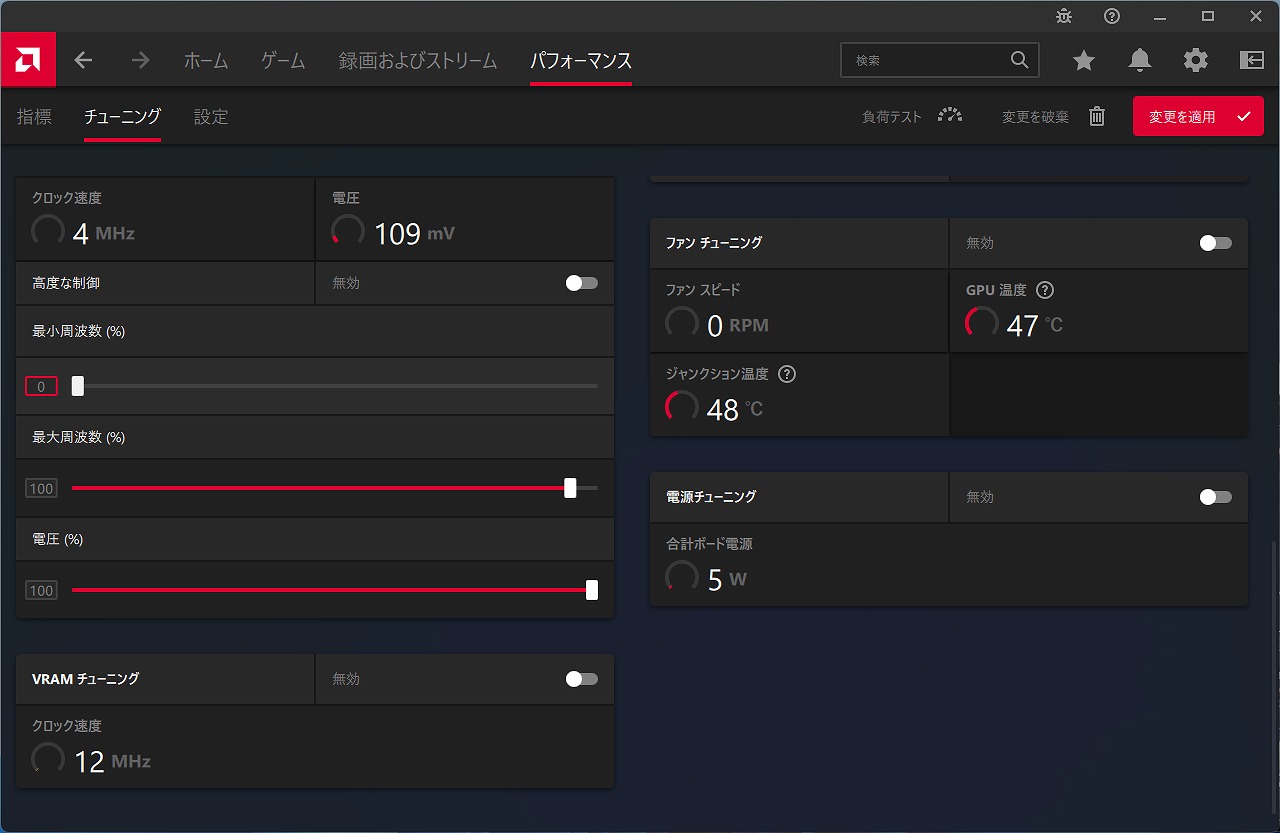1280x833 pixels.
Task: Open help with the question mark icon
Action: (1112, 16)
